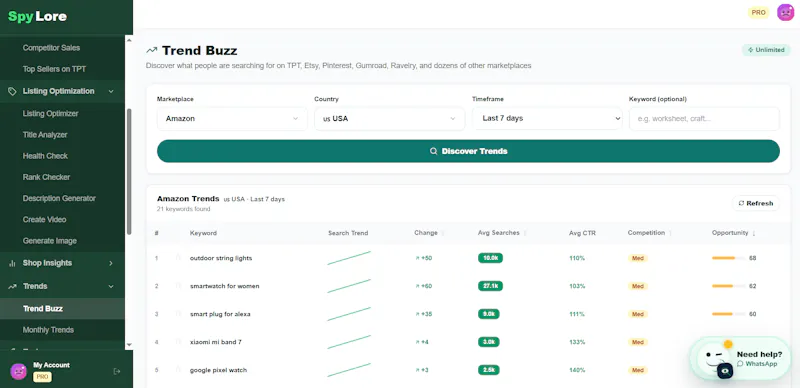Click the 10.0k searches badge
Image resolution: width=800 pixels, height=388 pixels.
coord(490,258)
